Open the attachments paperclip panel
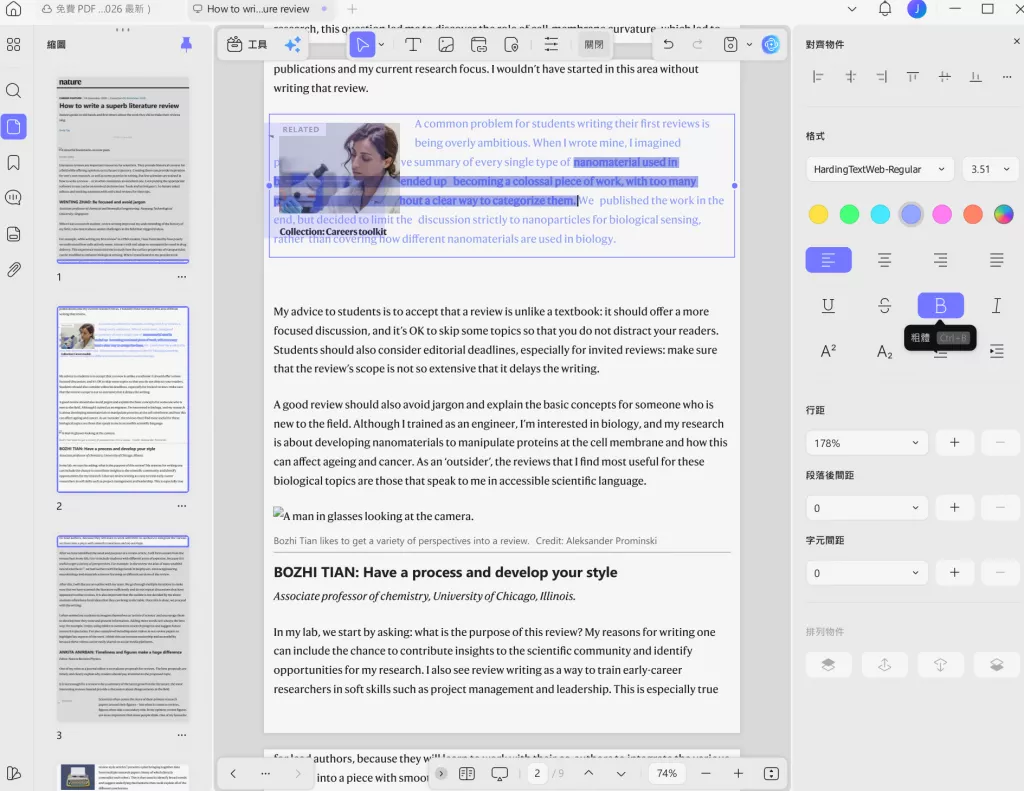The height and width of the screenshot is (791, 1024). (x=14, y=270)
